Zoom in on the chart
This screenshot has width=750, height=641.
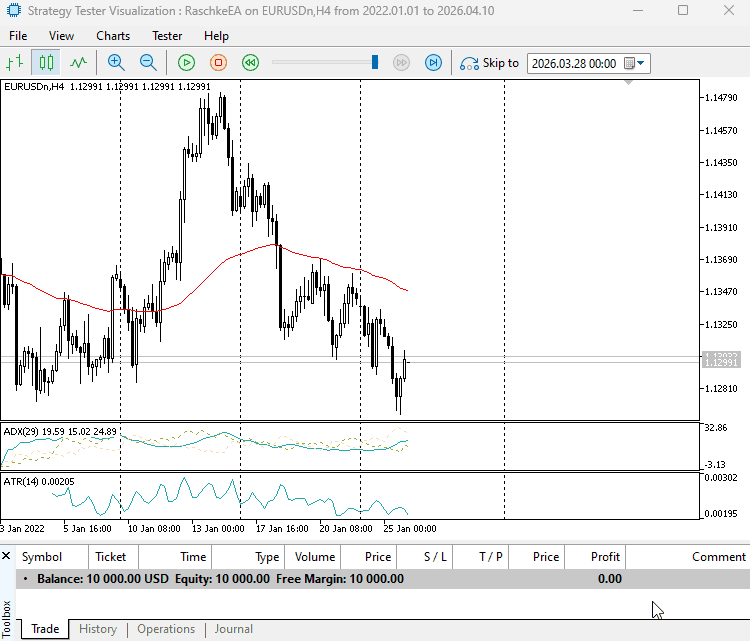pos(116,63)
